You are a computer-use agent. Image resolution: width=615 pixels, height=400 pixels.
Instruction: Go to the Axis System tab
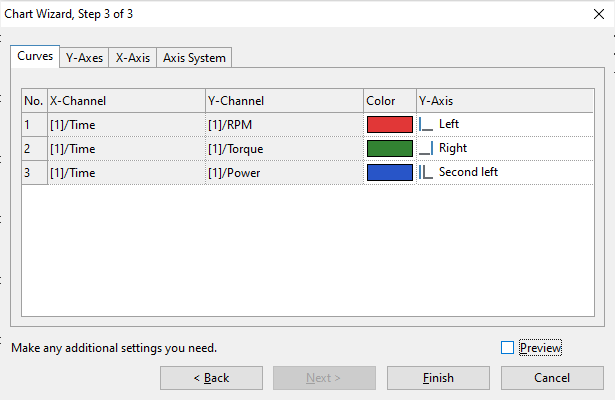click(x=195, y=58)
